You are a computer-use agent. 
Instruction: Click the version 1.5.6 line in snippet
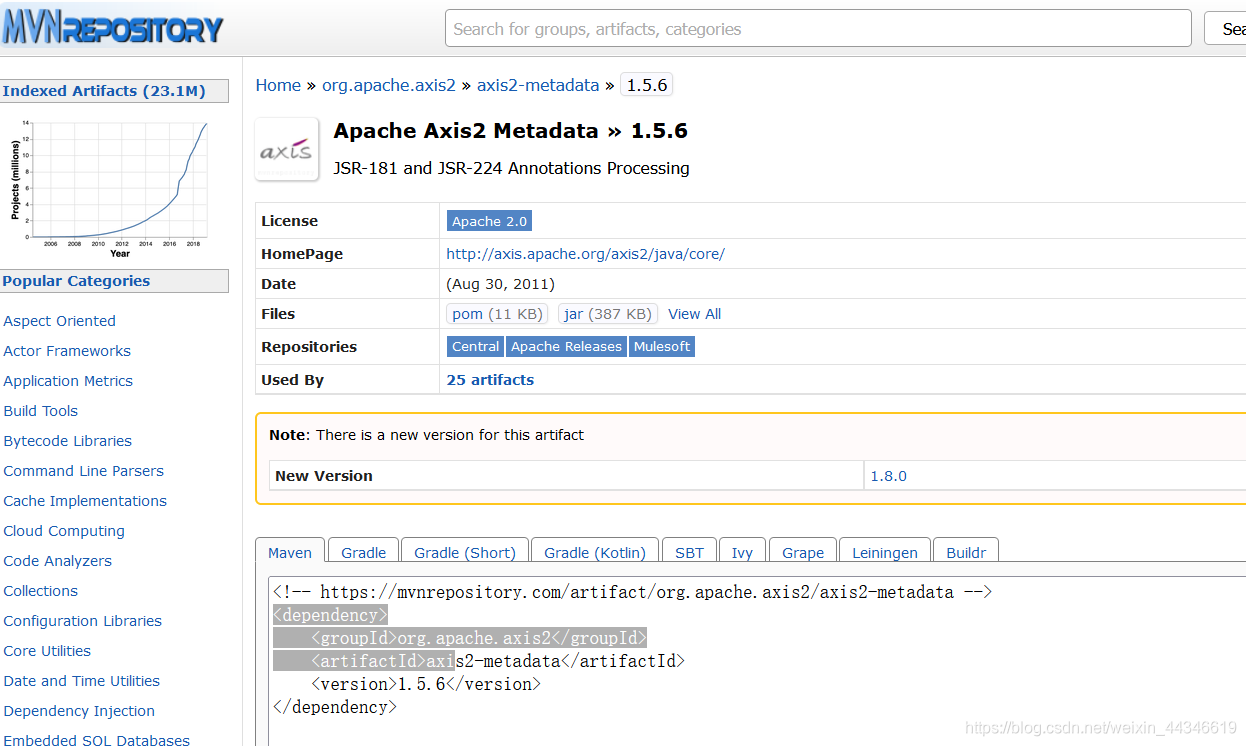(426, 684)
